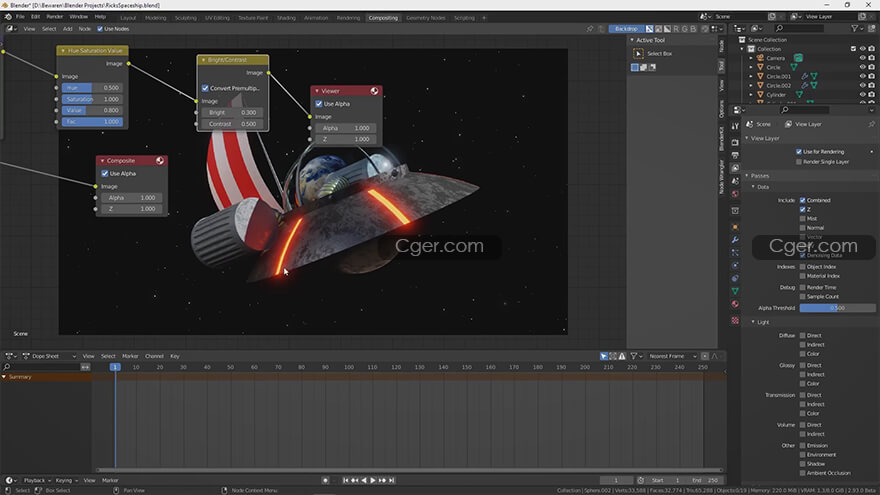Open the Modifier properties wrench icon

735,240
